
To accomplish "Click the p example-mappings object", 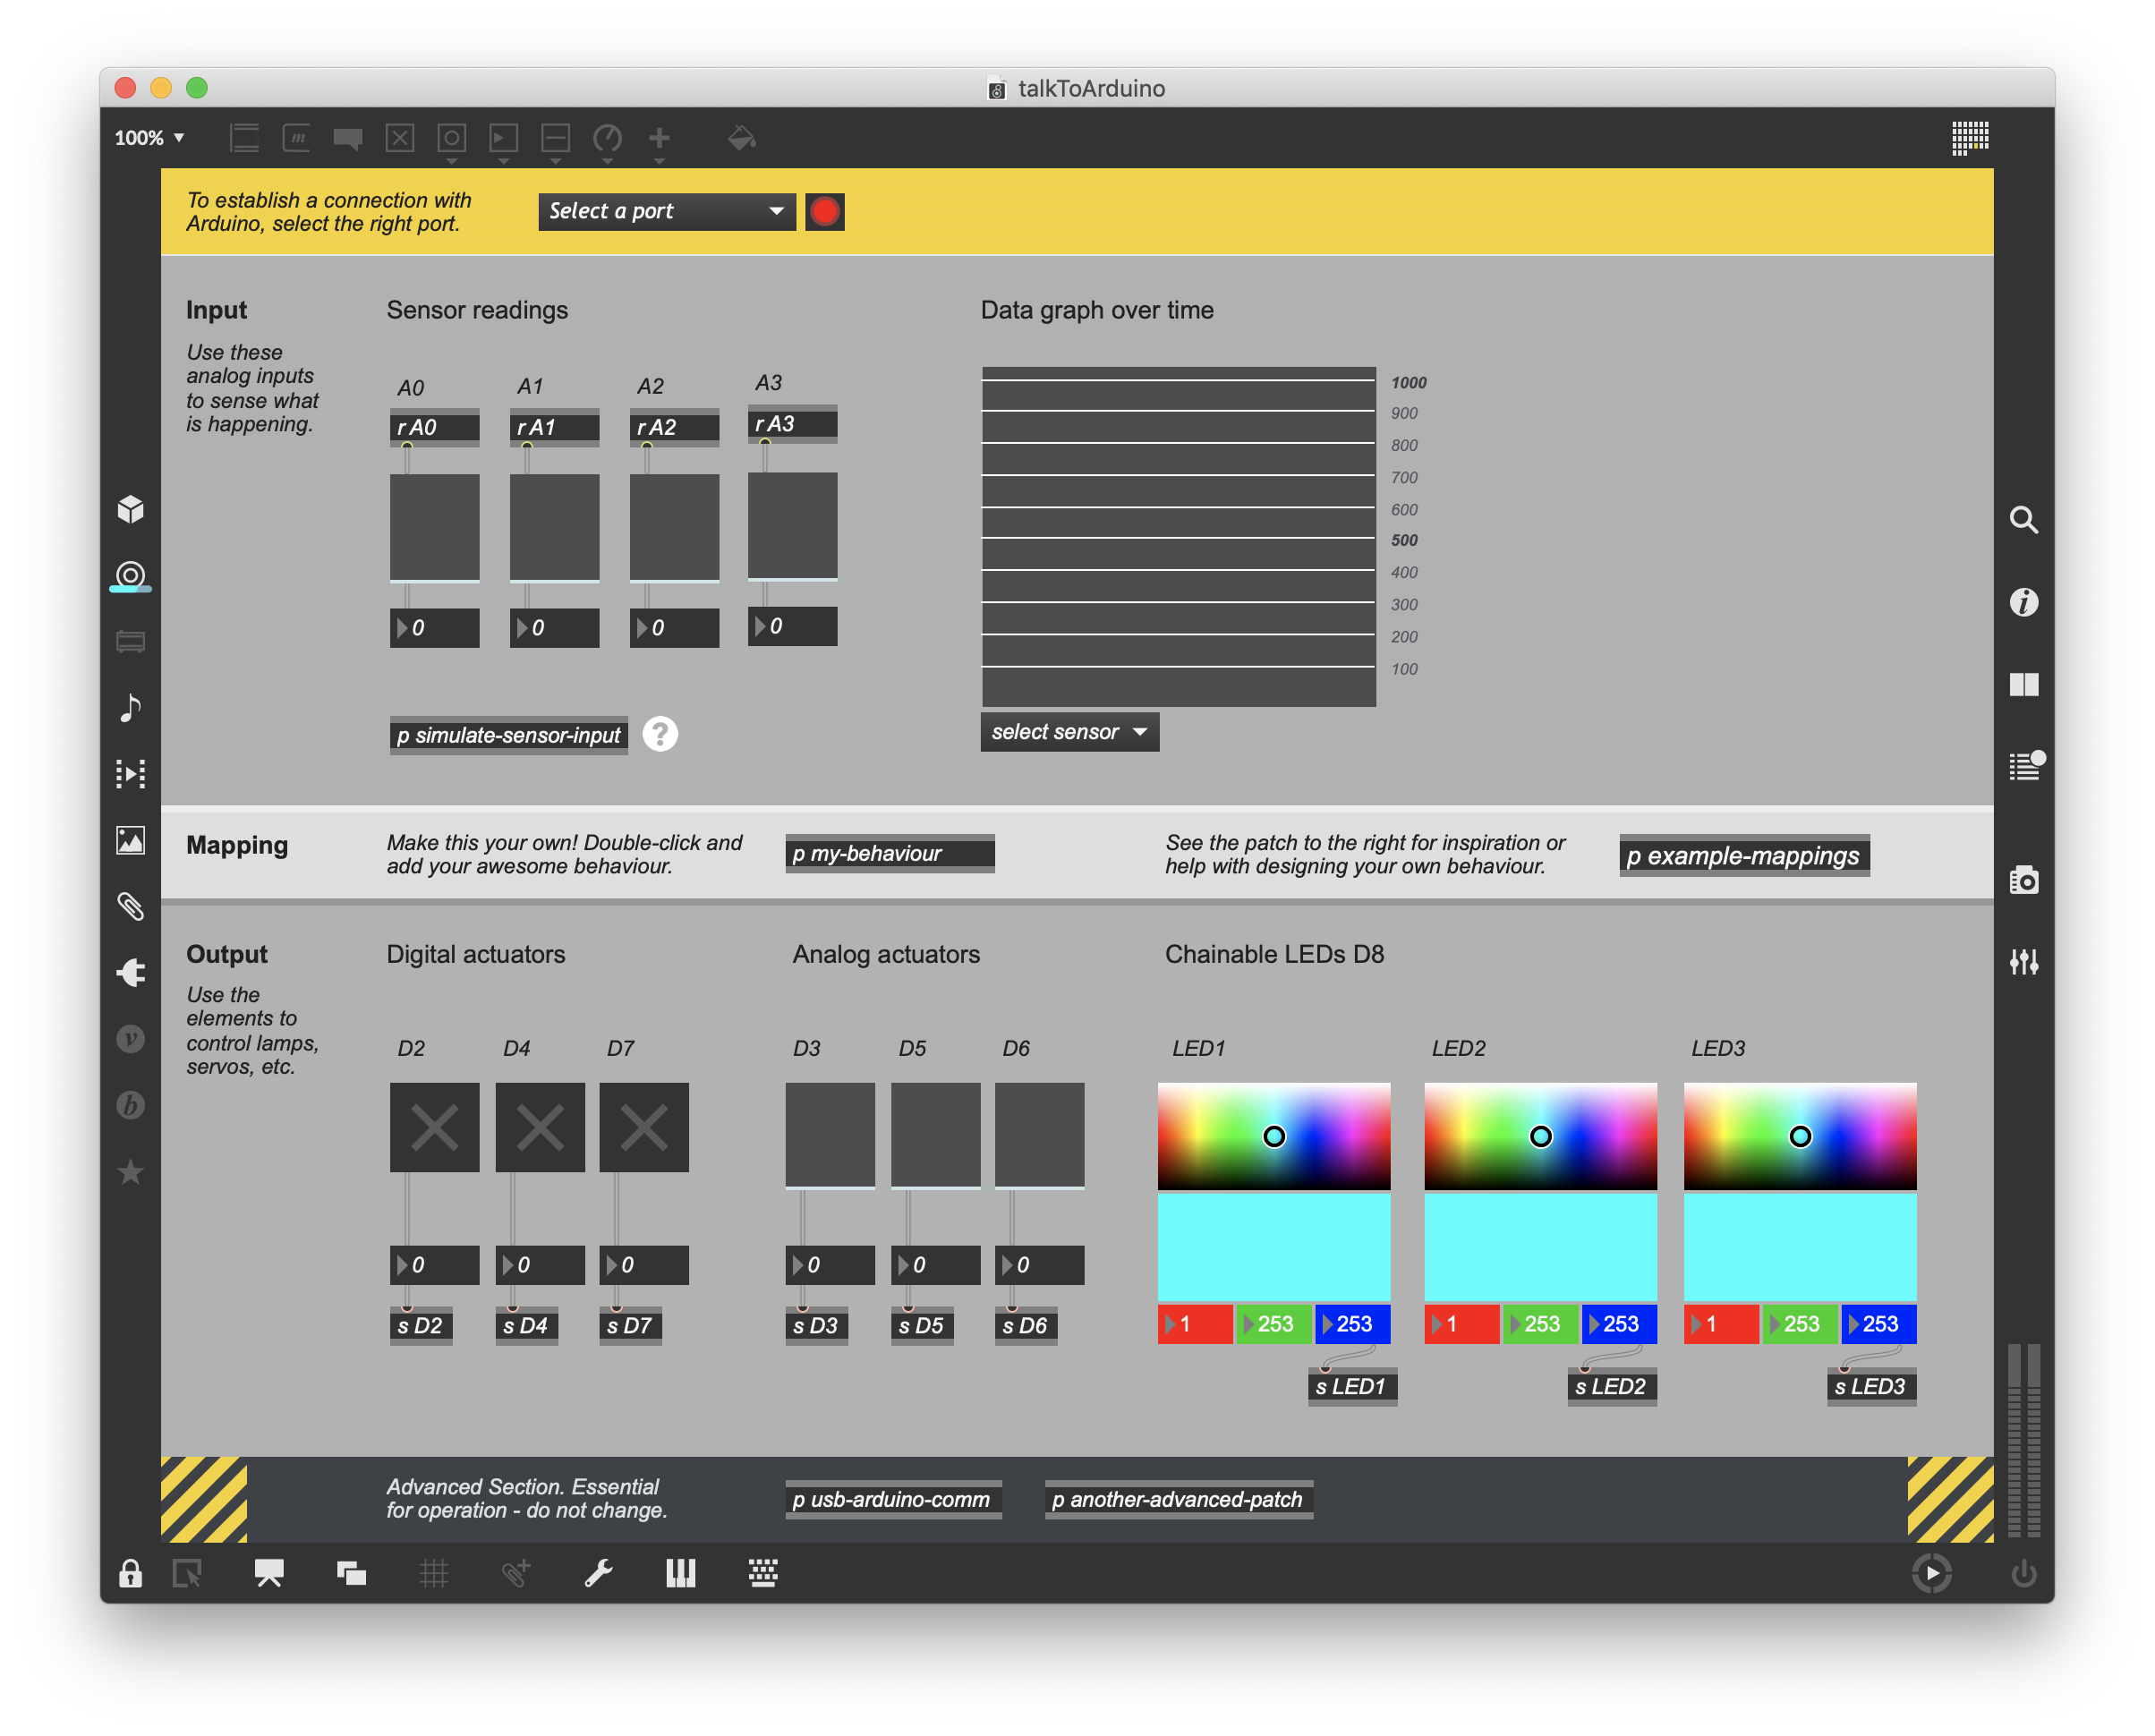I will tap(1743, 856).
